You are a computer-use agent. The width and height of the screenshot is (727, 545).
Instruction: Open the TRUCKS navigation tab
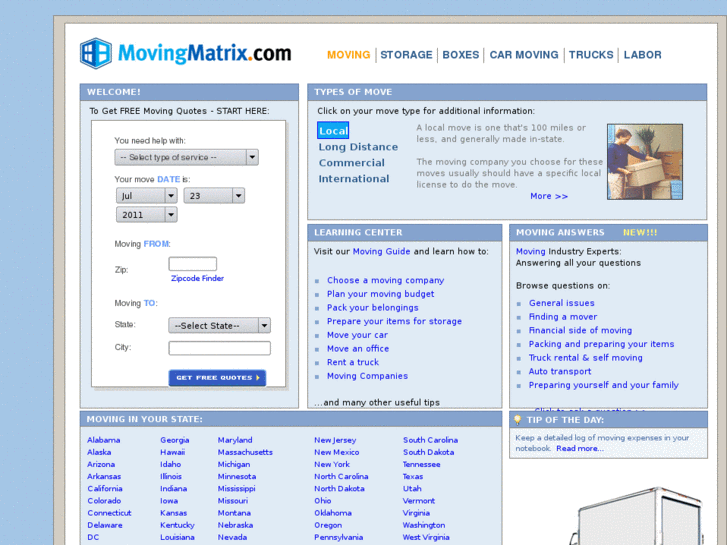click(591, 55)
